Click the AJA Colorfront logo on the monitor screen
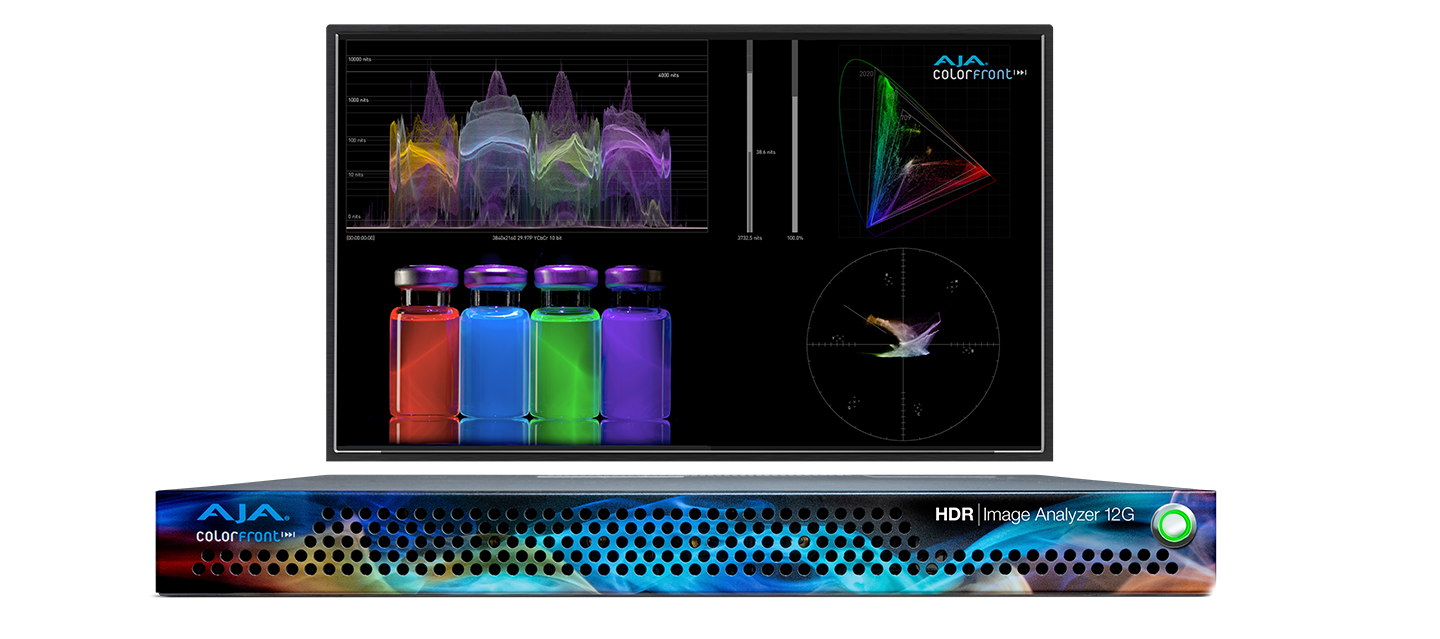 (x=980, y=67)
